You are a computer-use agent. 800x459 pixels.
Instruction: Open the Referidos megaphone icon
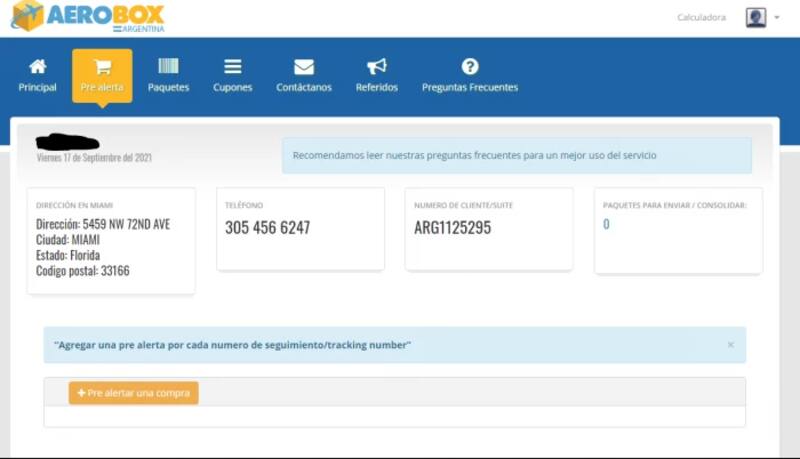pos(376,67)
